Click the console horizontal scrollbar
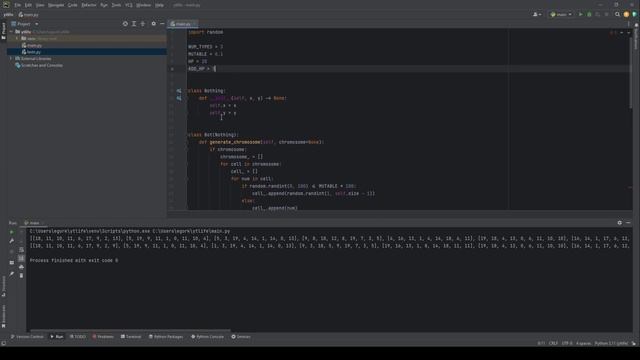Image resolution: width=640 pixels, height=360 pixels. pyautogui.click(x=131, y=331)
